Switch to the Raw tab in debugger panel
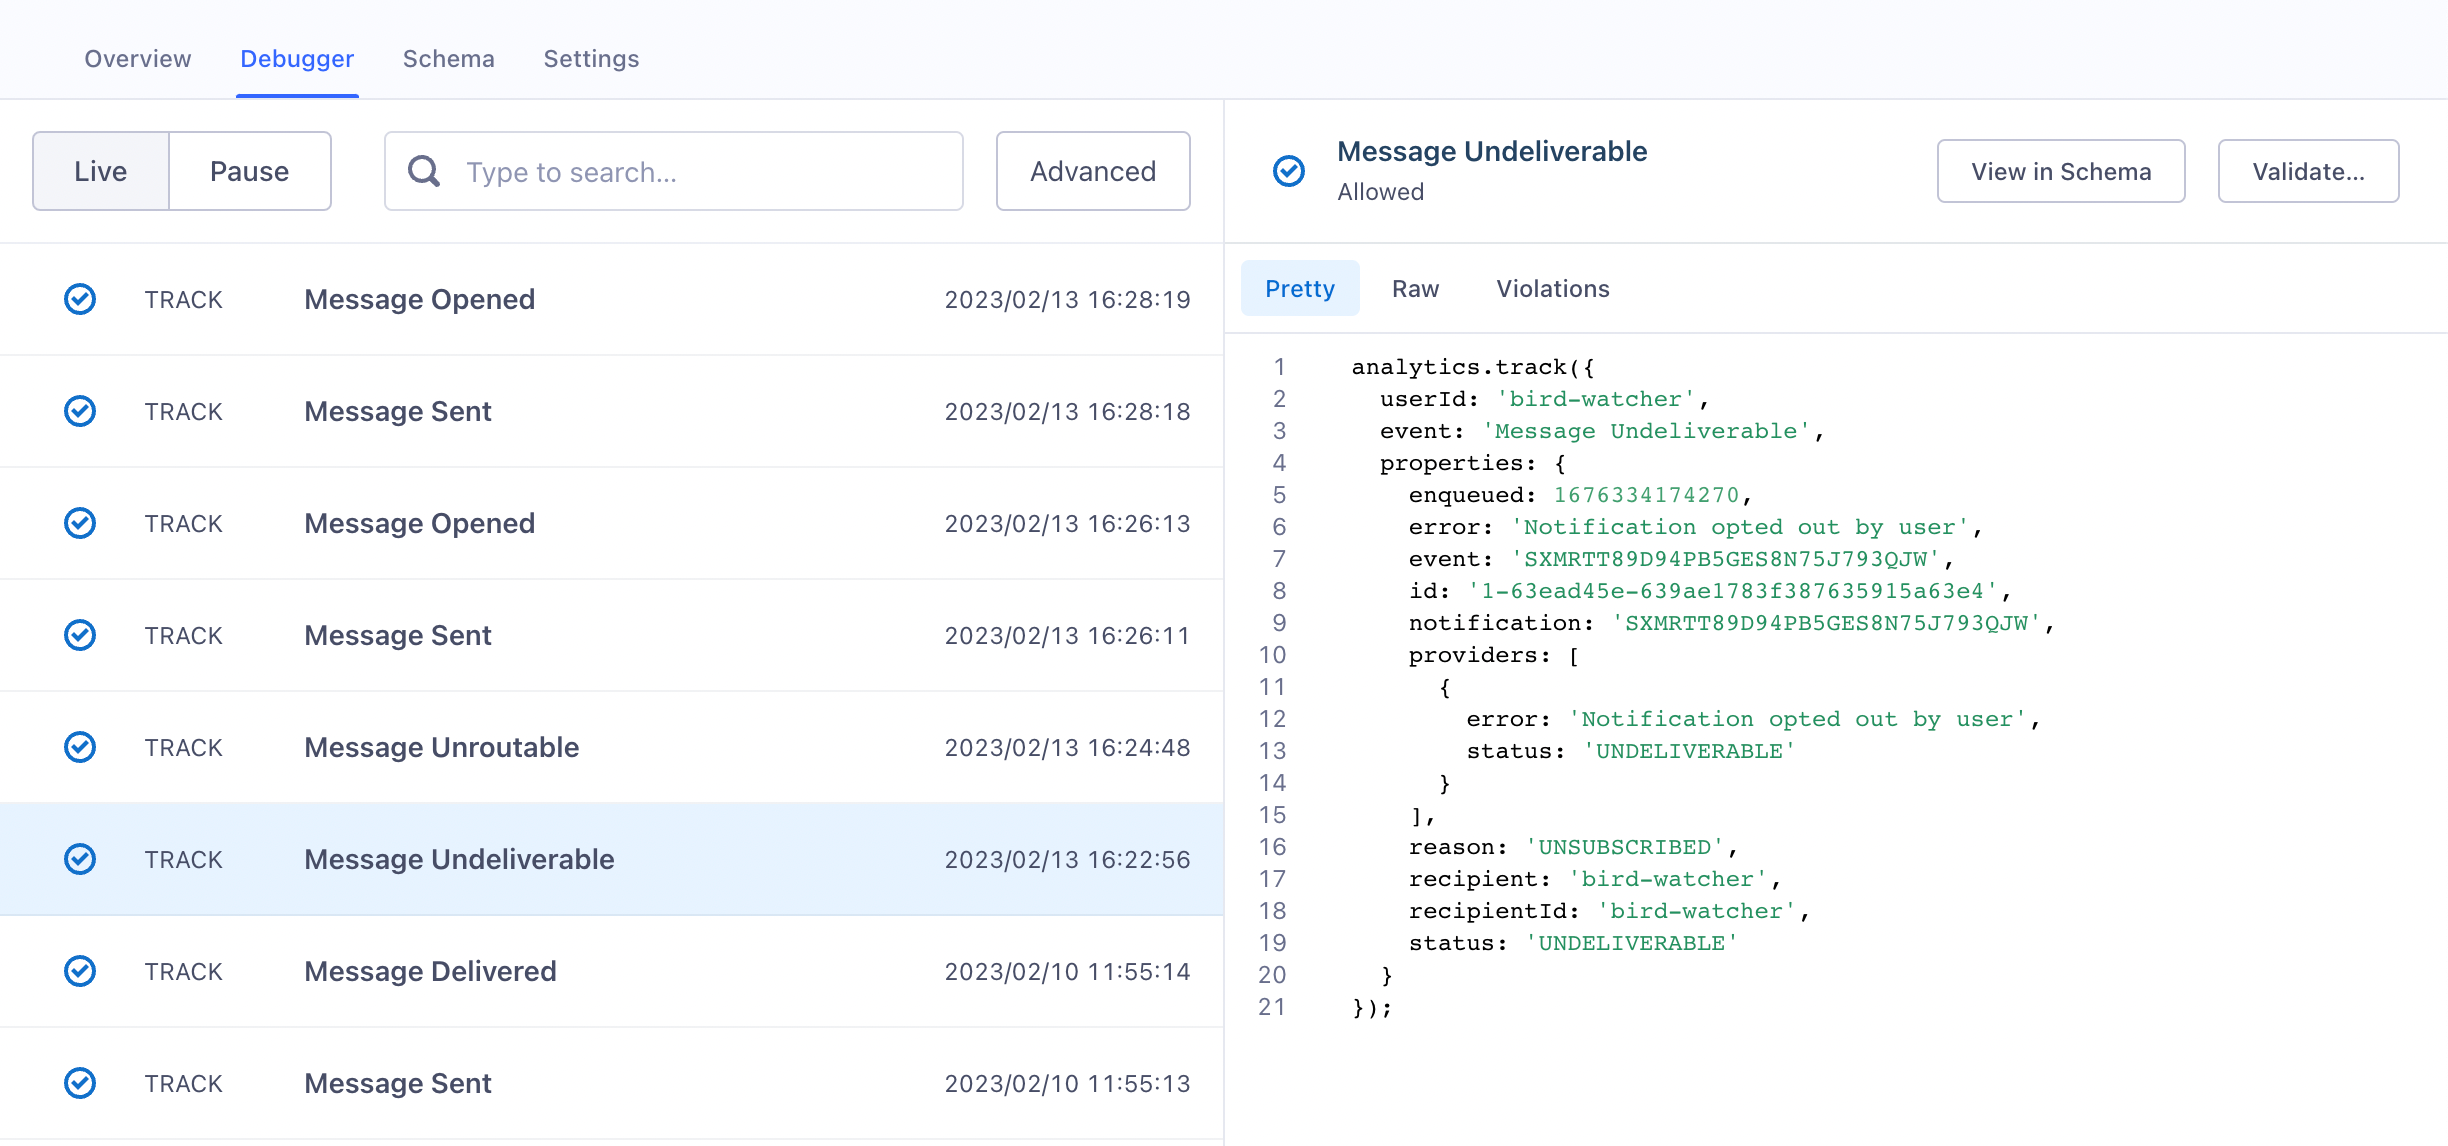 point(1414,287)
